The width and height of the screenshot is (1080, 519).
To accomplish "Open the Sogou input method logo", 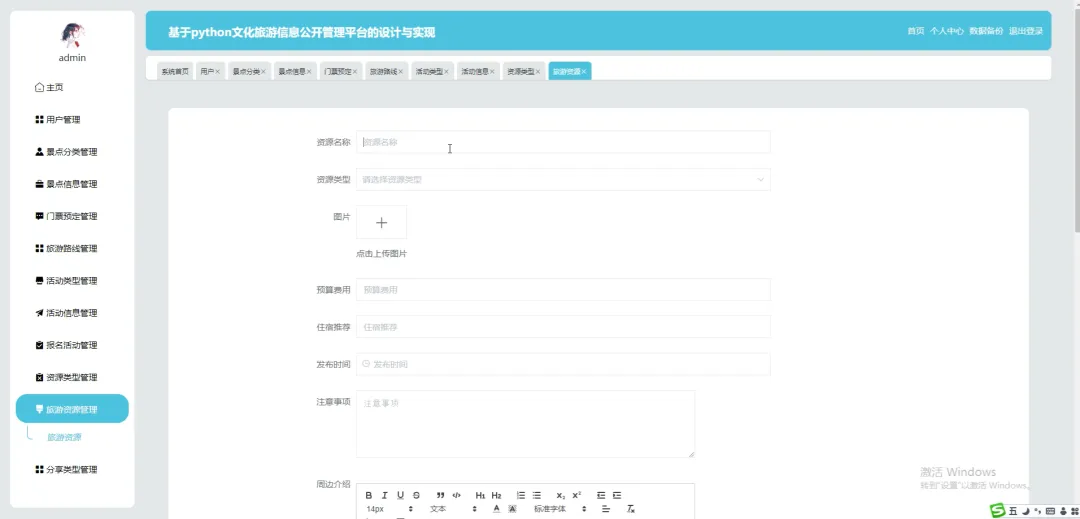I will pos(997,511).
